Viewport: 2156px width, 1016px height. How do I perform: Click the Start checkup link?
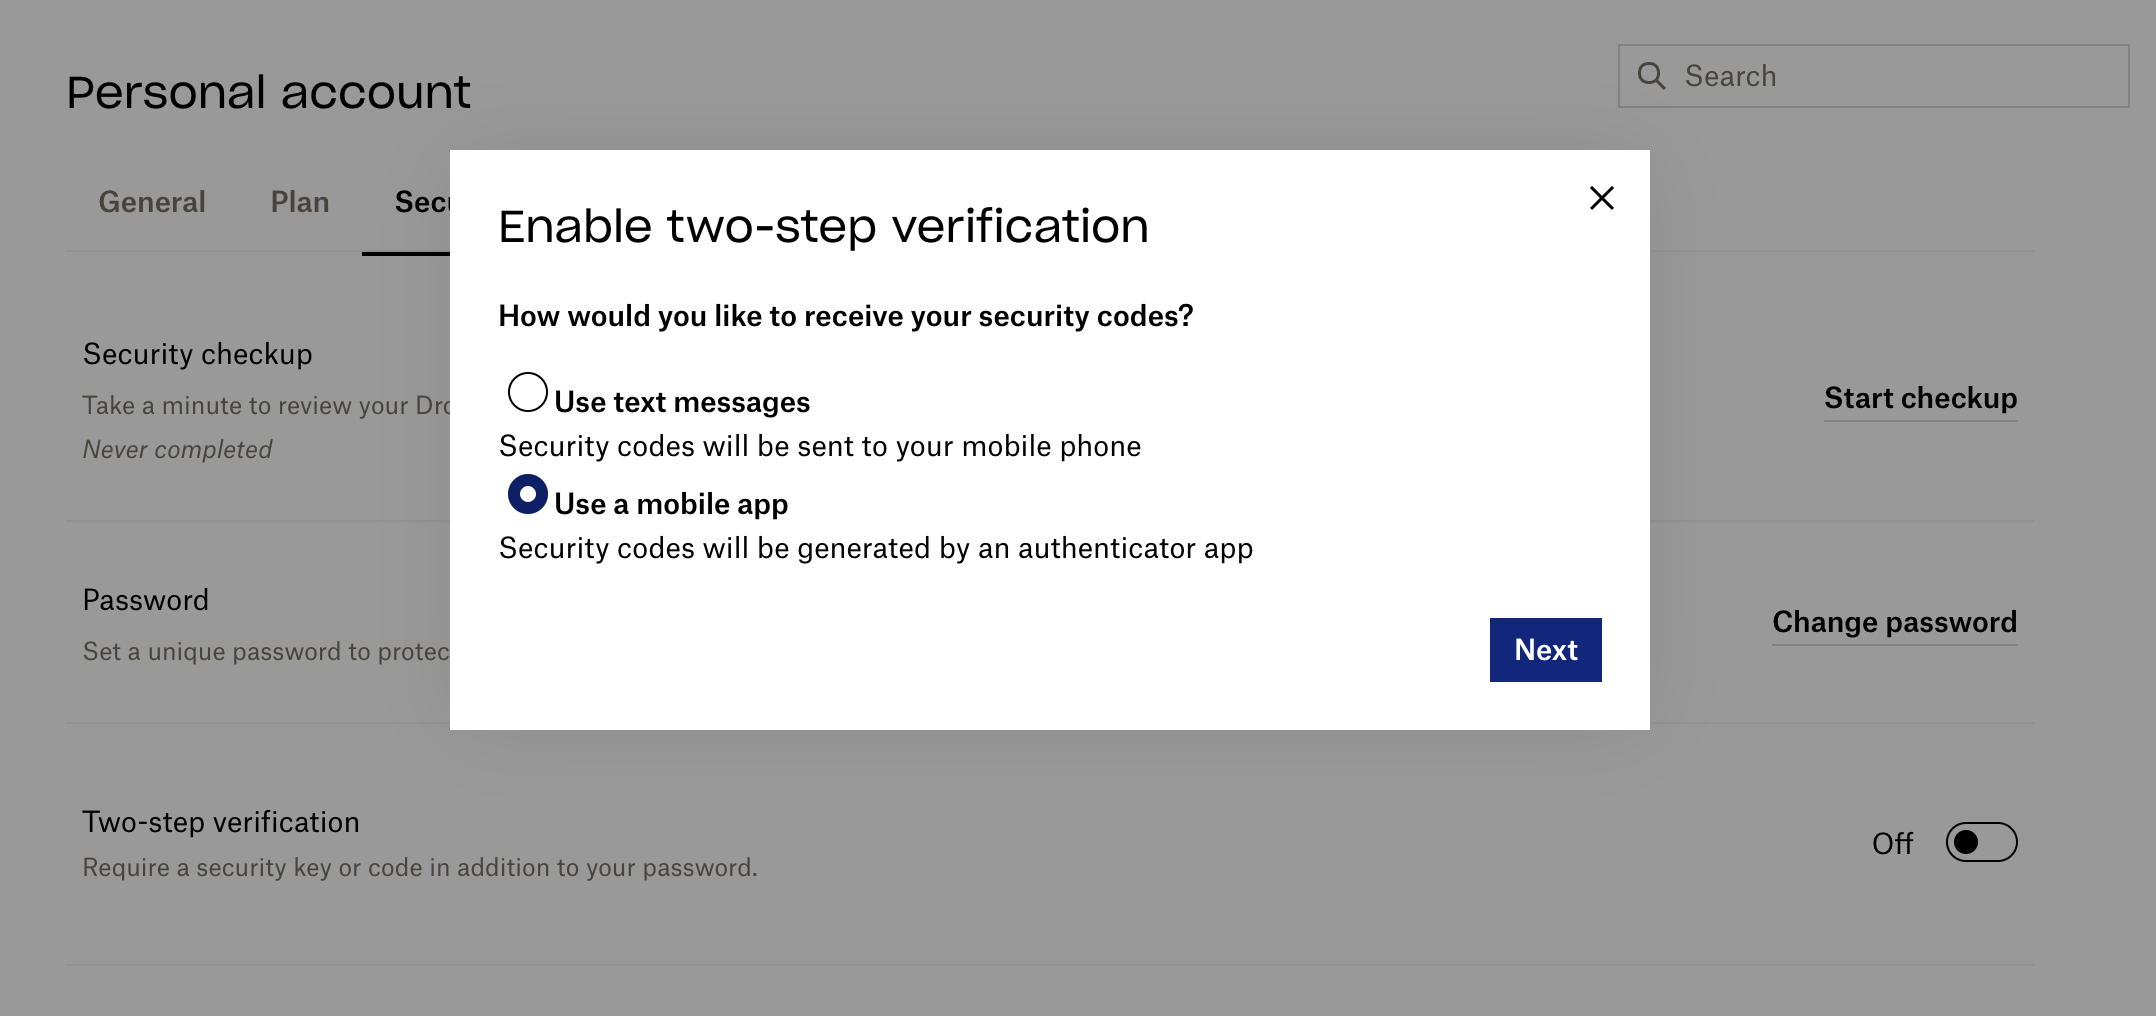point(1920,398)
